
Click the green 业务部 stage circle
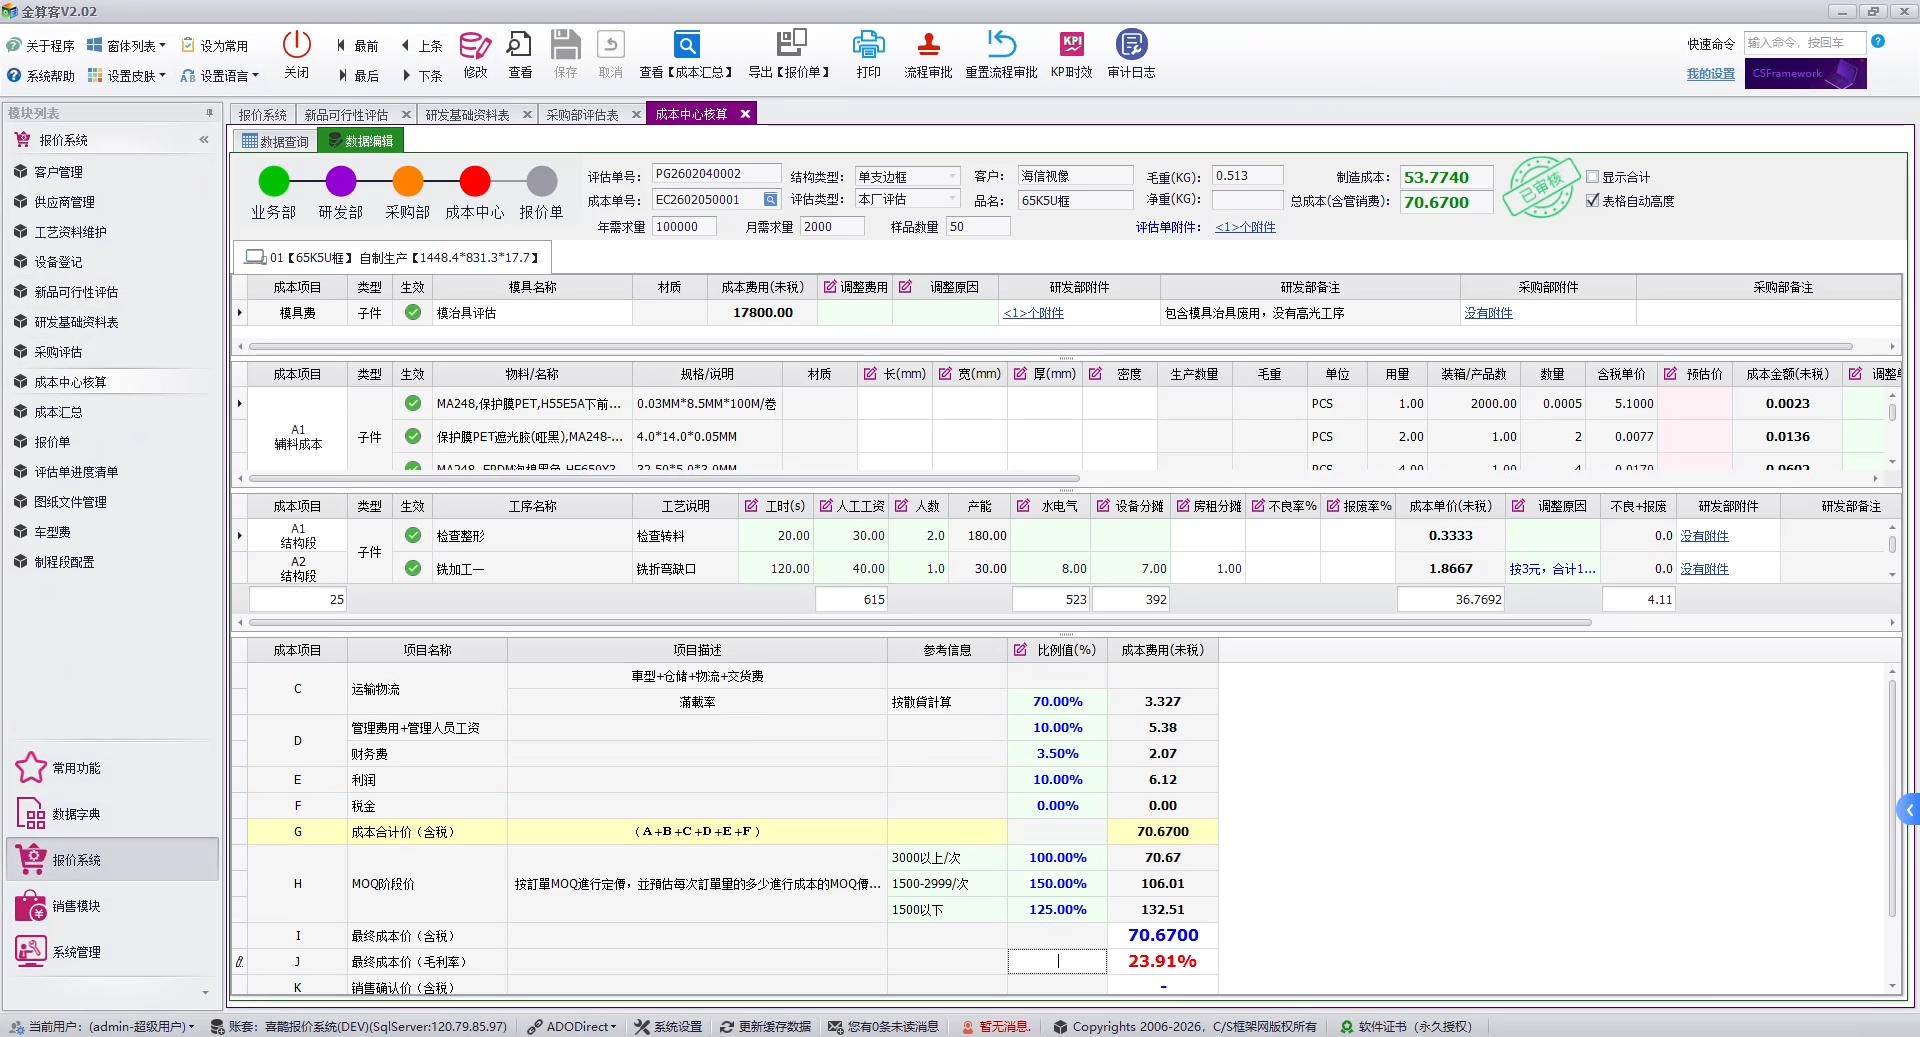(274, 181)
